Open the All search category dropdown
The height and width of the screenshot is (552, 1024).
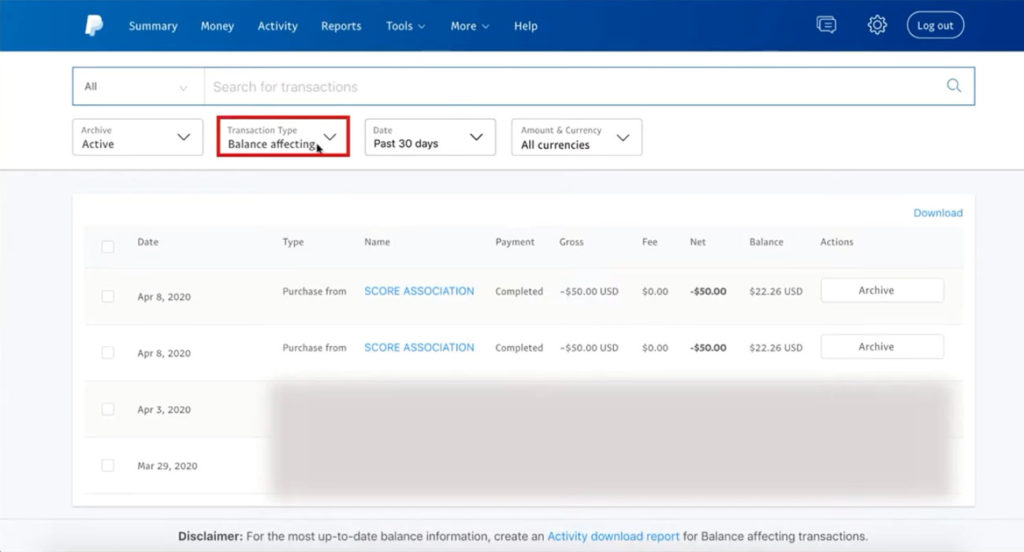137,87
